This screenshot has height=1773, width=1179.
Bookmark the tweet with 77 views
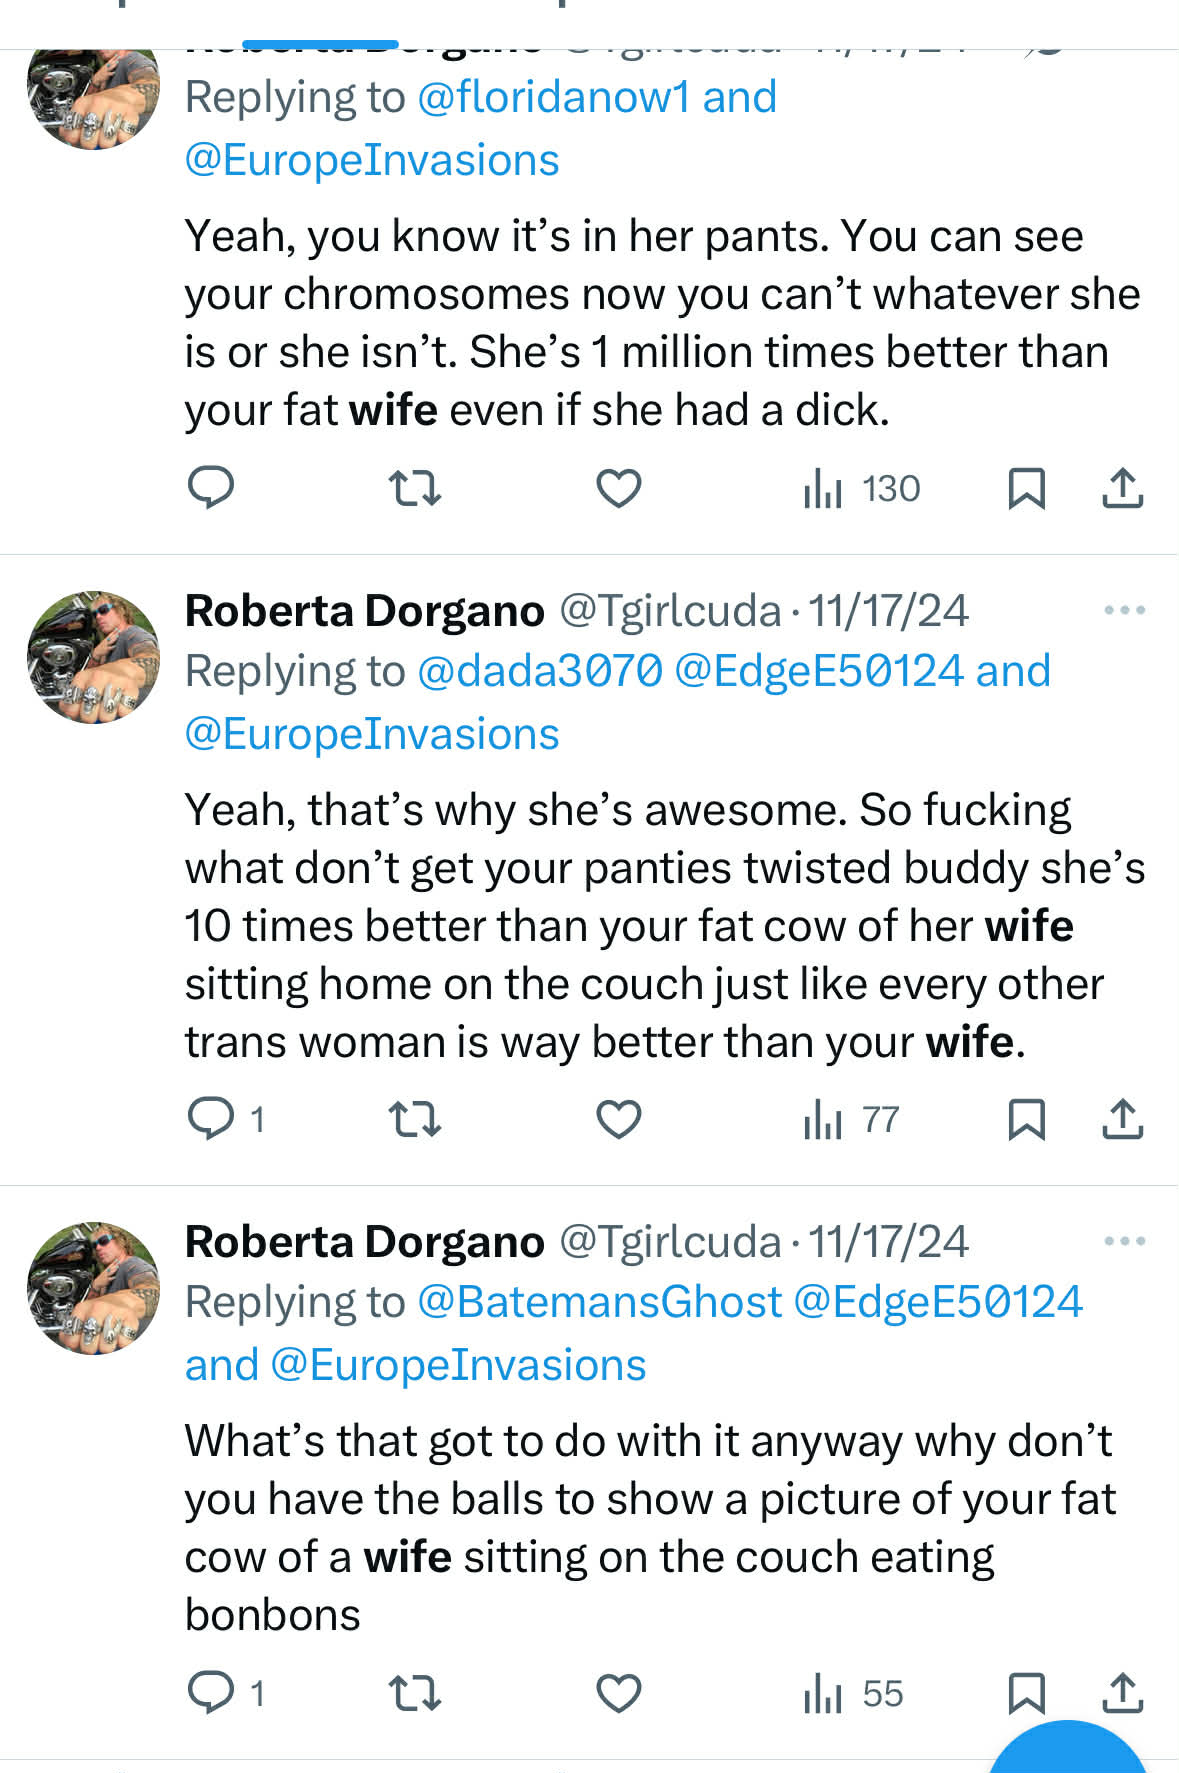1026,1119
